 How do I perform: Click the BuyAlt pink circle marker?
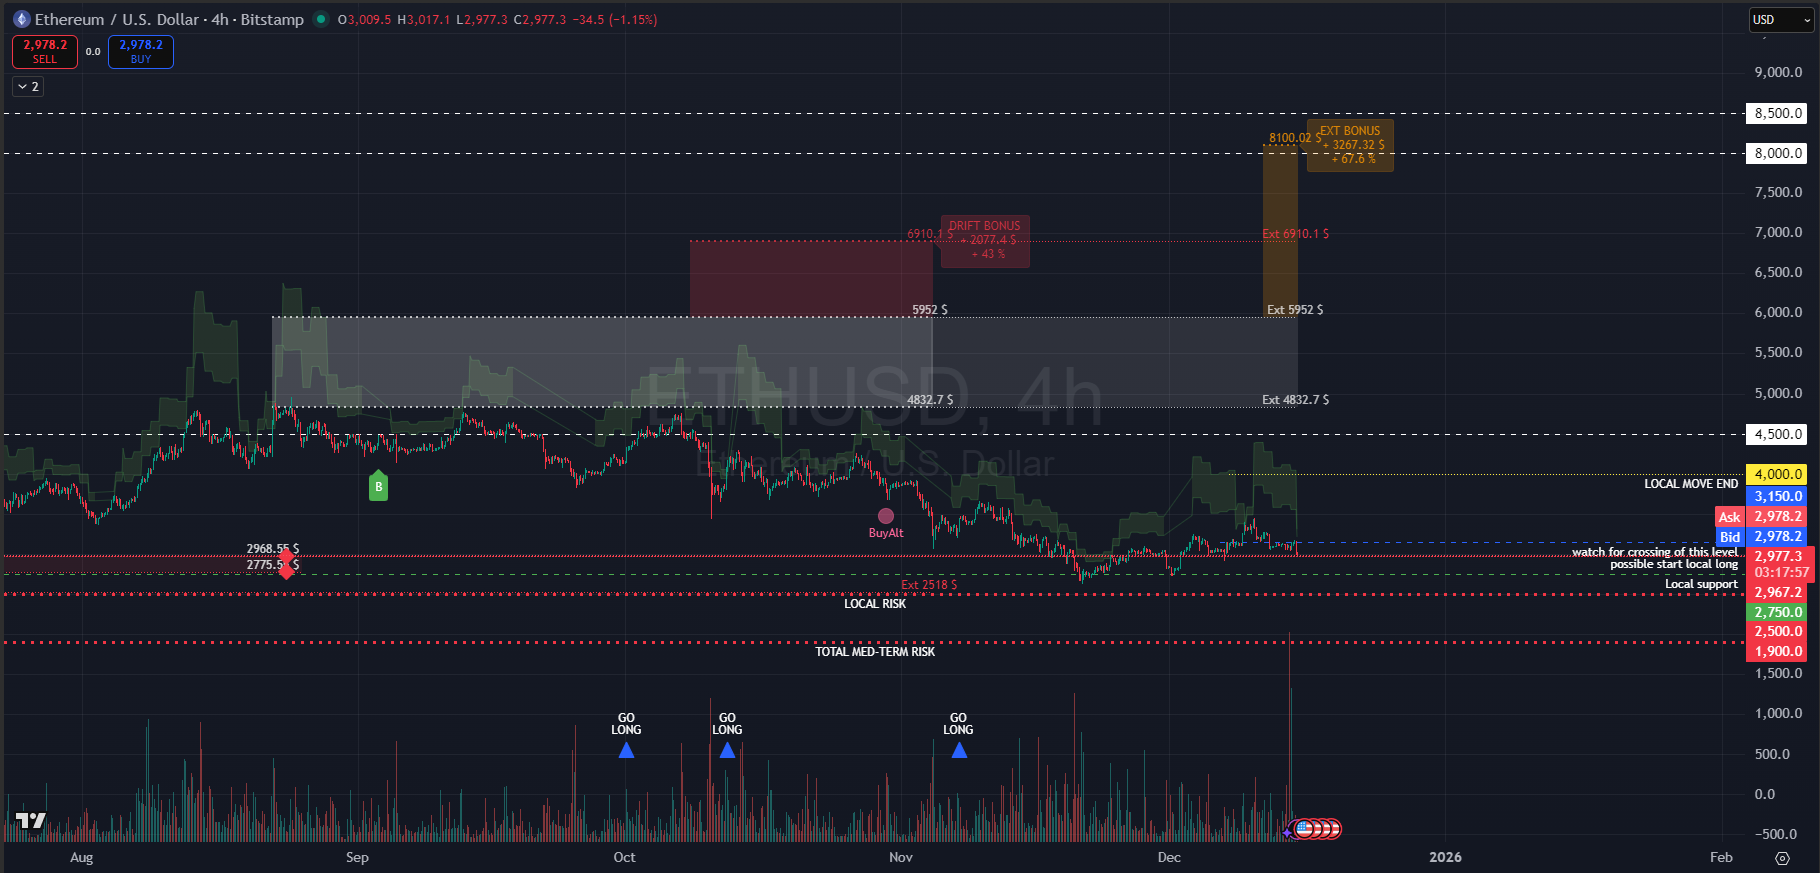pyautogui.click(x=885, y=516)
